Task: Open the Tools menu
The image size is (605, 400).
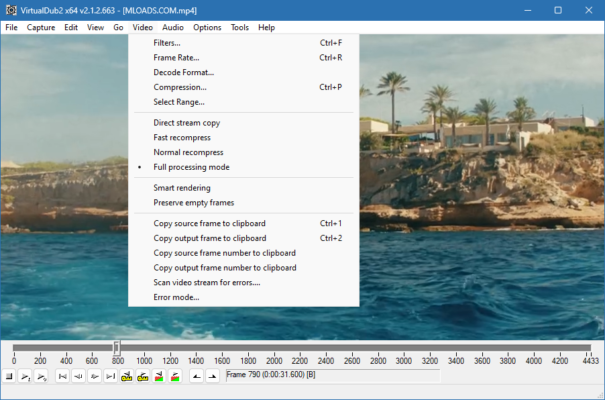Action: [x=240, y=27]
